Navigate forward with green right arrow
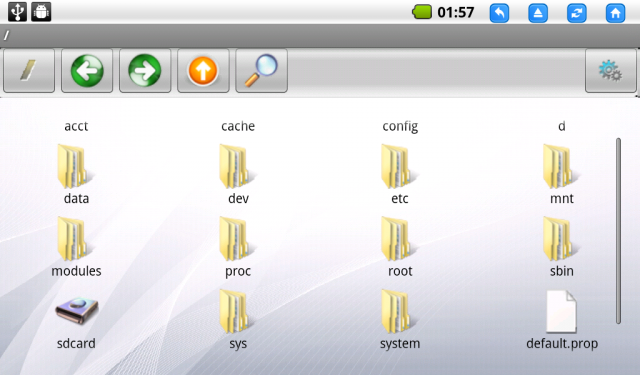The image size is (640, 375). [x=145, y=71]
